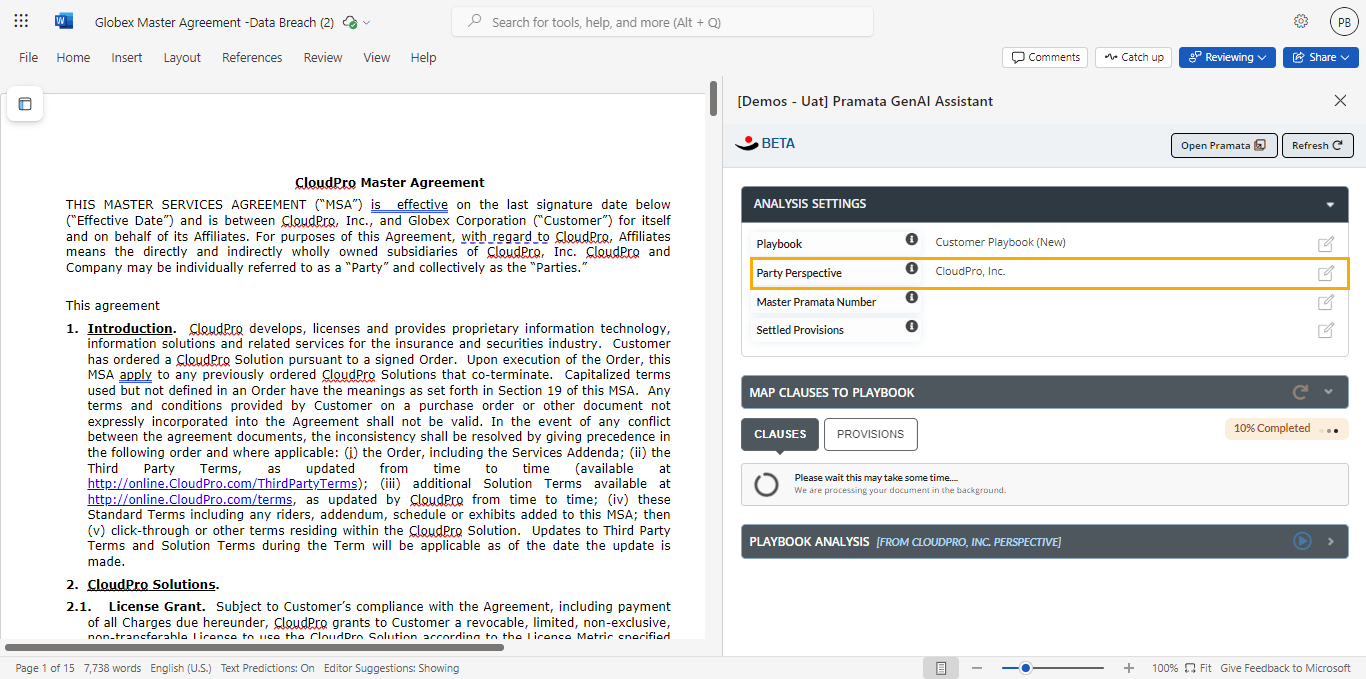
Task: Open the online.CloudPro.com/terms link
Action: point(190,499)
